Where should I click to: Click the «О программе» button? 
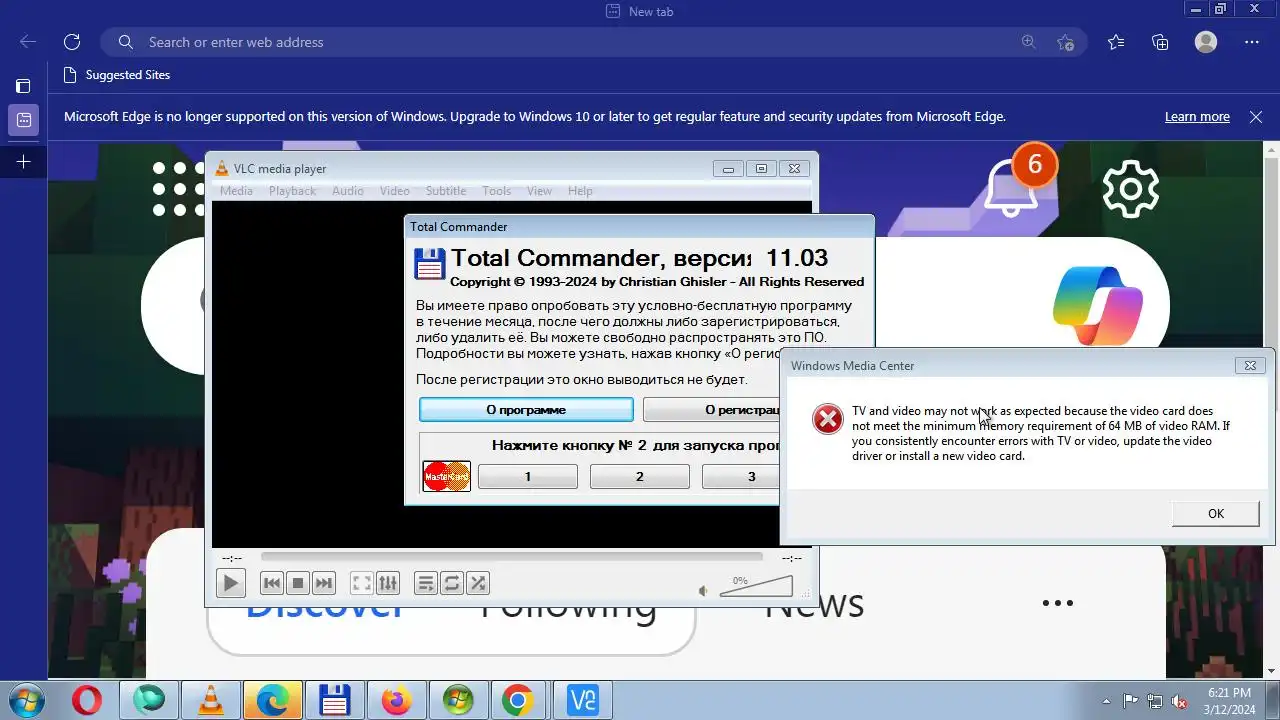[526, 410]
